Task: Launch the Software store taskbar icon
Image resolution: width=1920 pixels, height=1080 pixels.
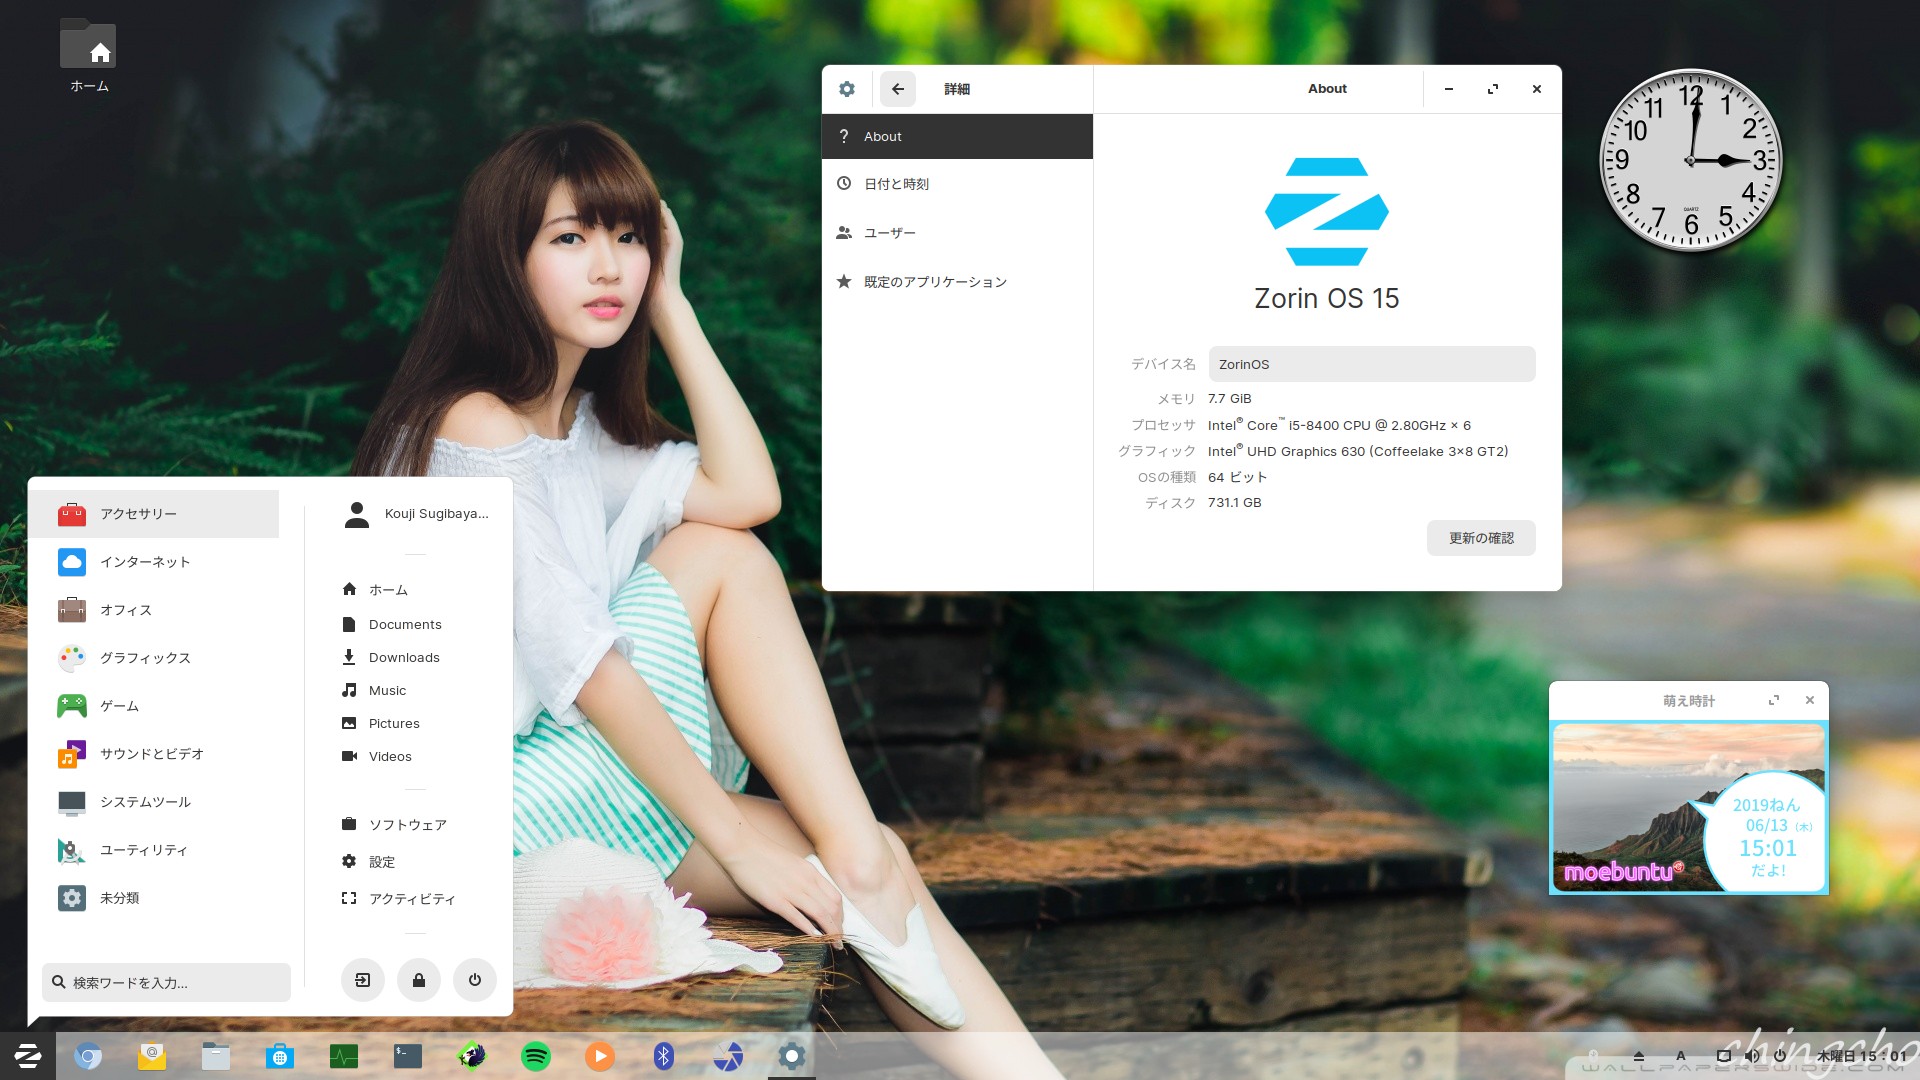Action: [280, 1056]
